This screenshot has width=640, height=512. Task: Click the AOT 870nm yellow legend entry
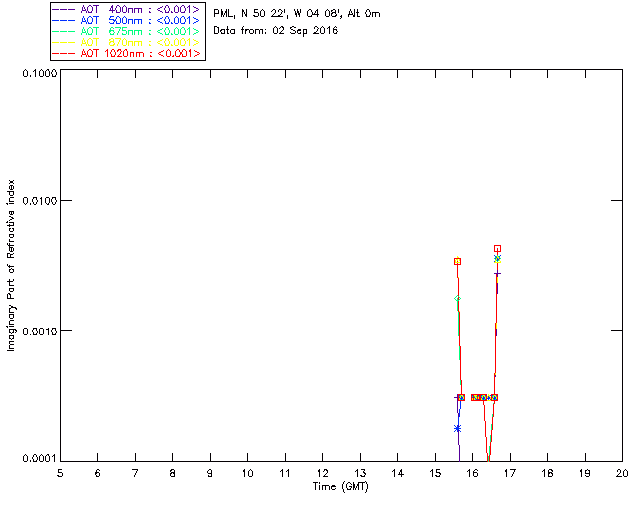(x=127, y=42)
